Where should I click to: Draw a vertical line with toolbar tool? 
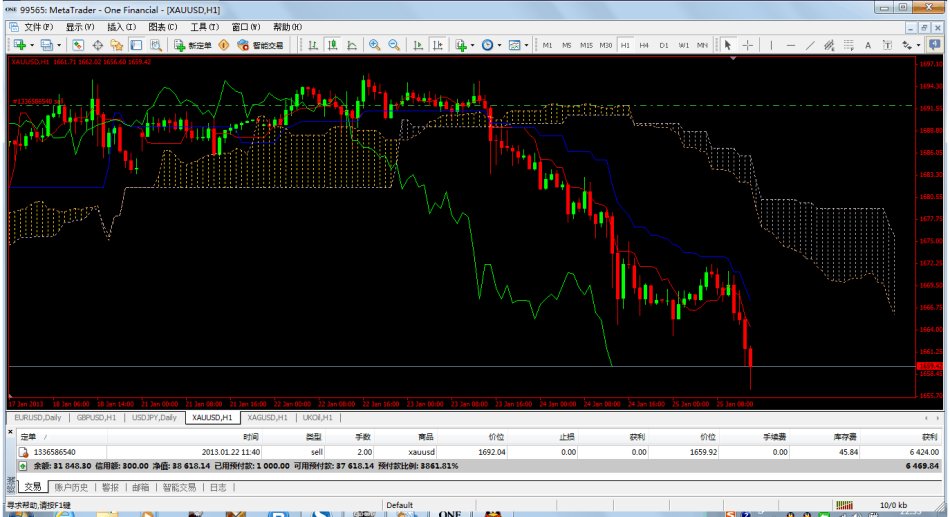[771, 45]
